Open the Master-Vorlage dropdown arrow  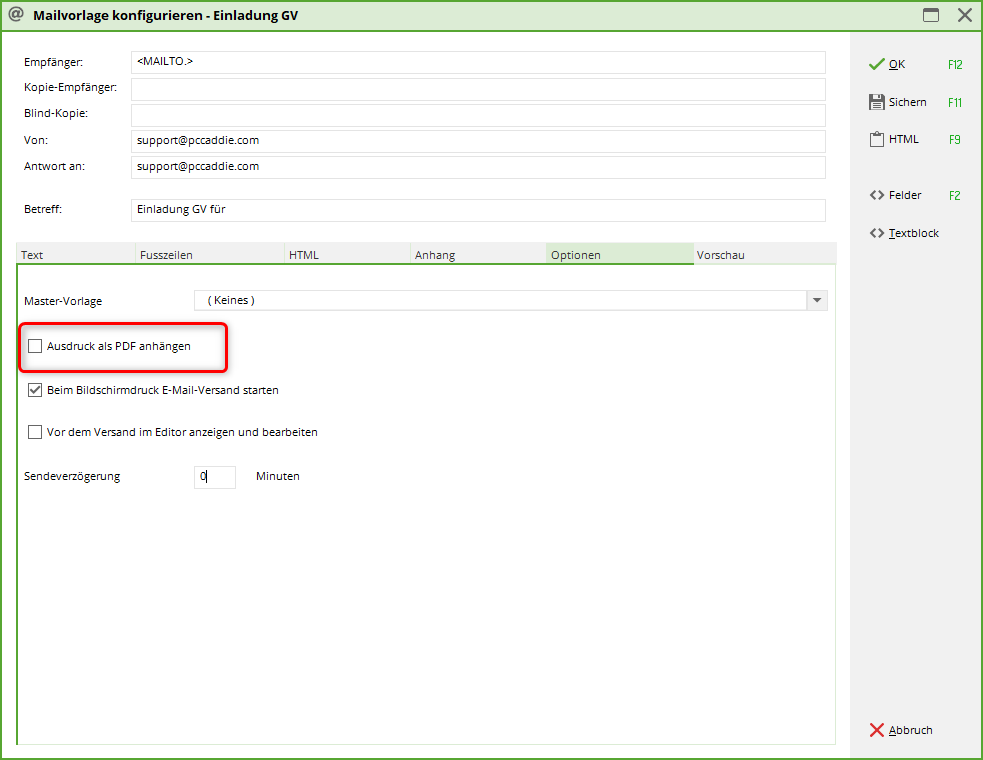817,301
